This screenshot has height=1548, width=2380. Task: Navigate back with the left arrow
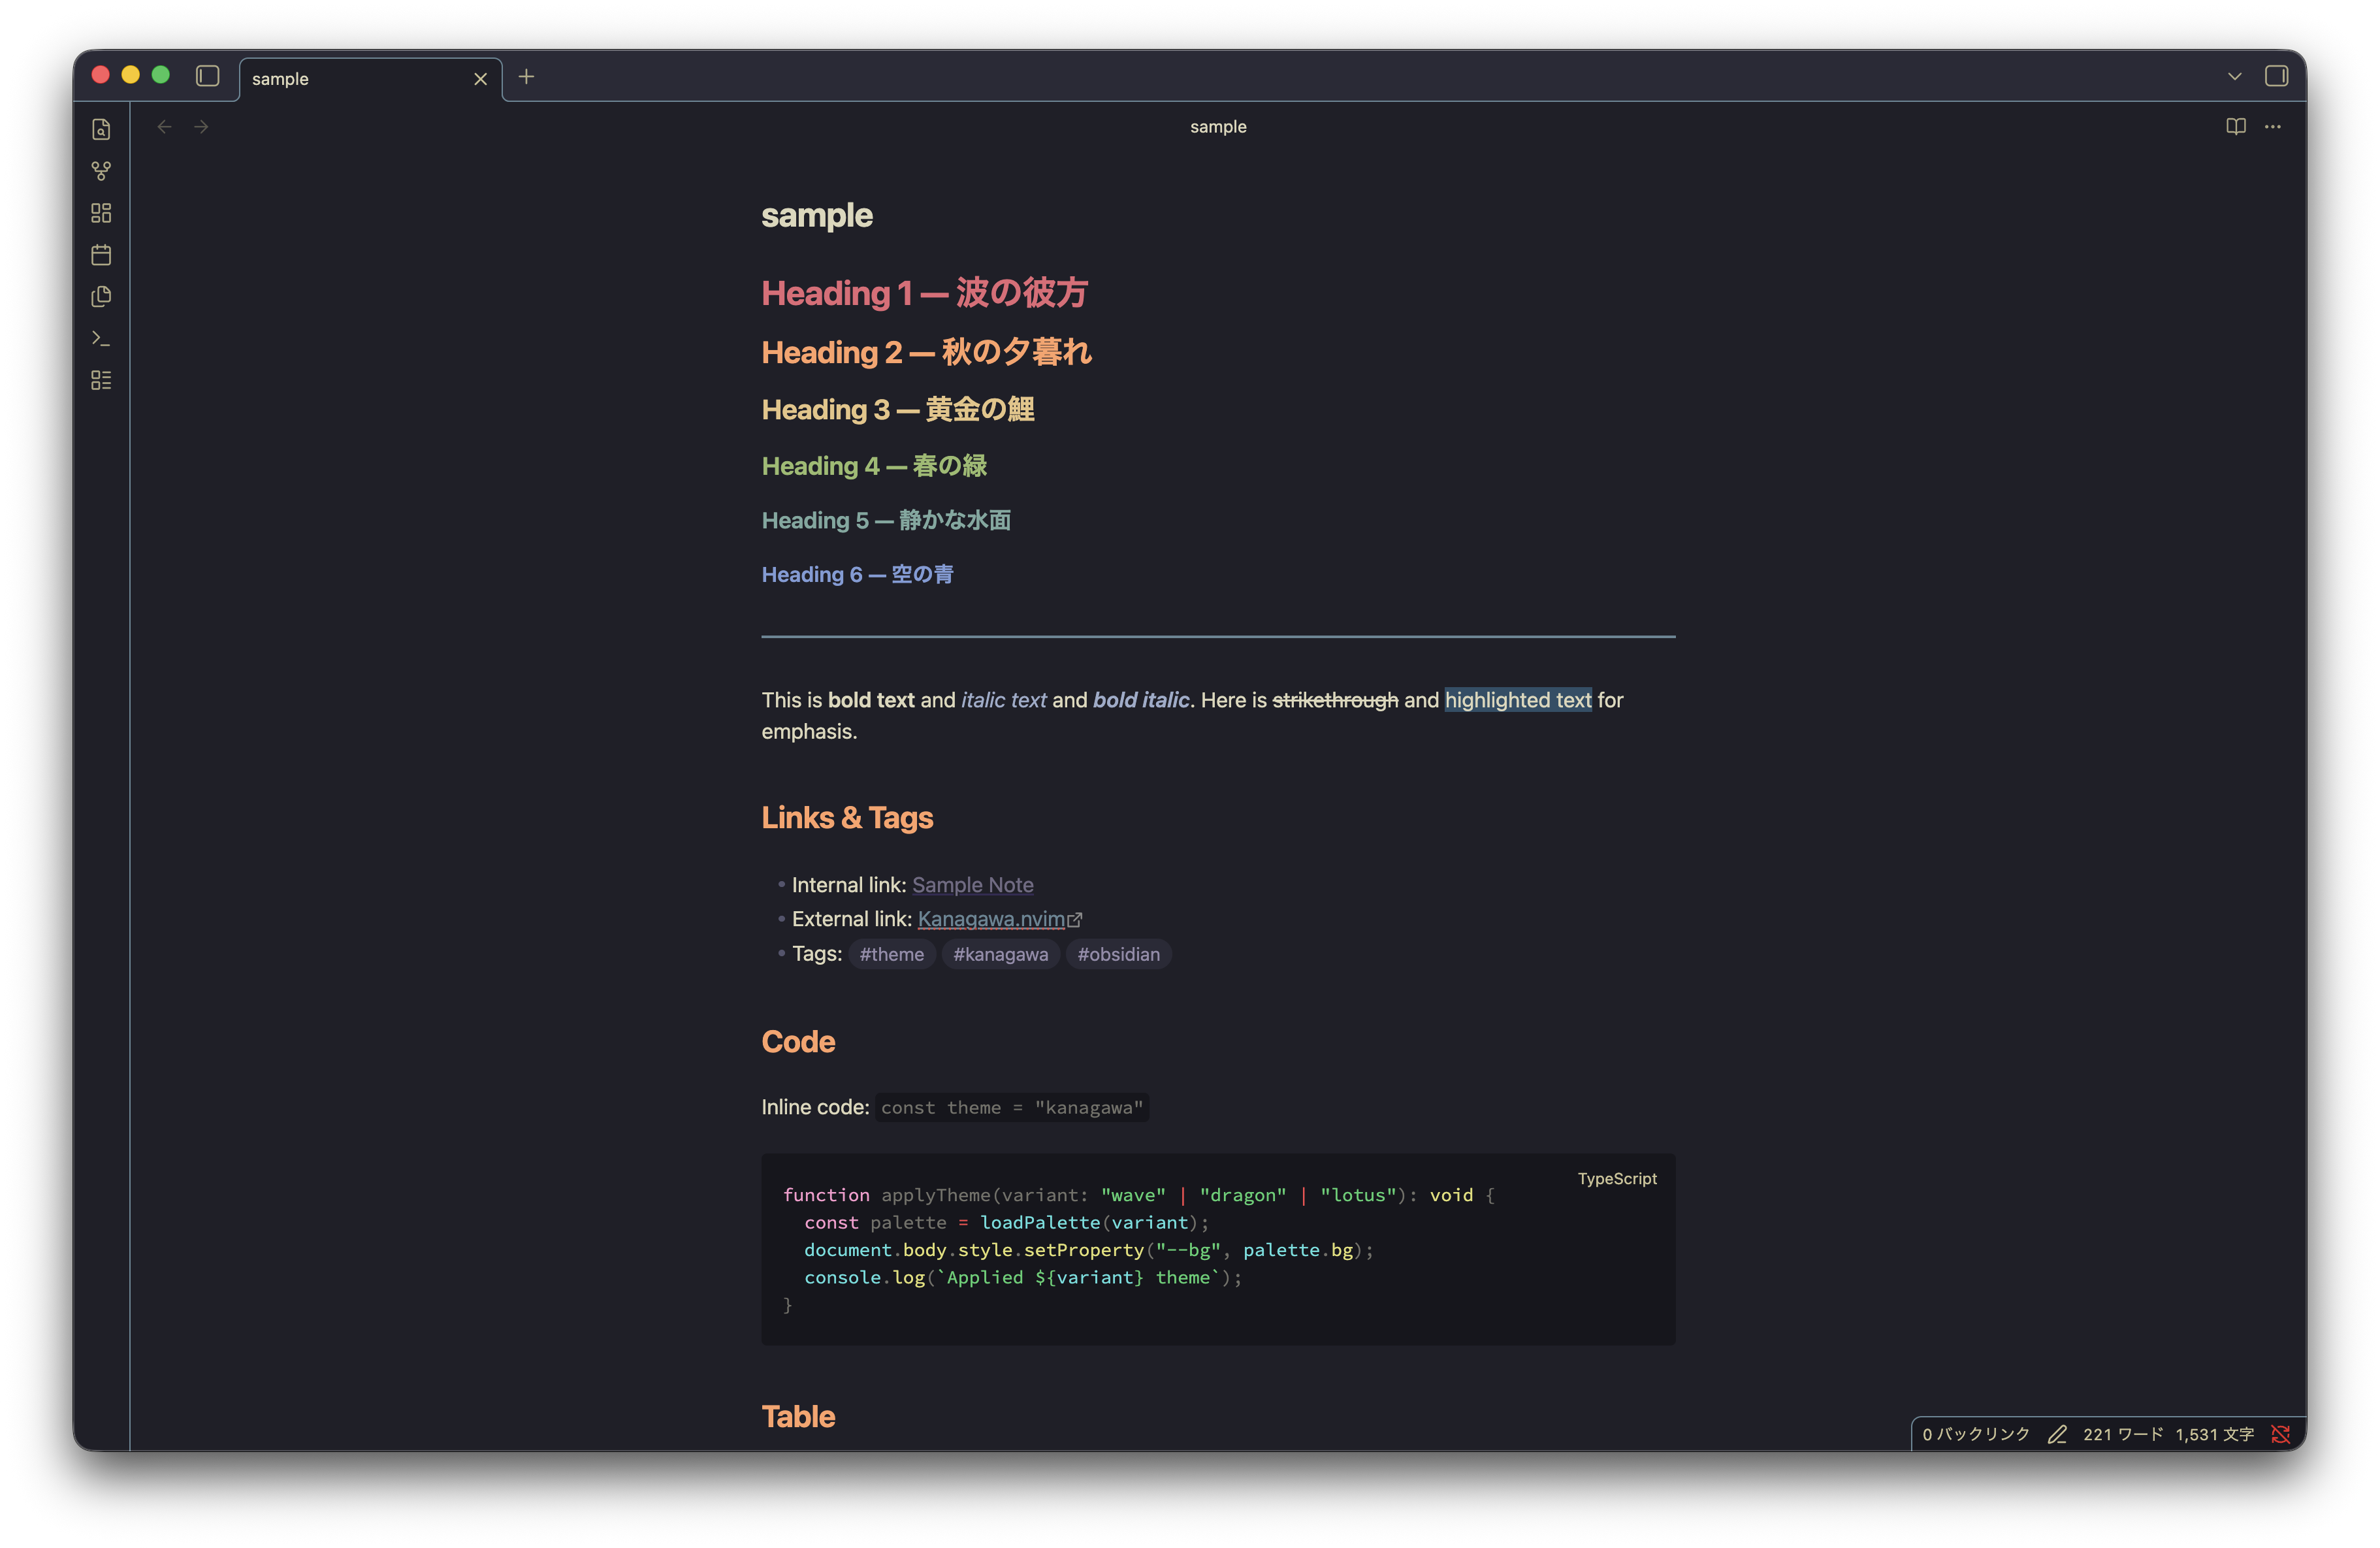click(x=165, y=127)
